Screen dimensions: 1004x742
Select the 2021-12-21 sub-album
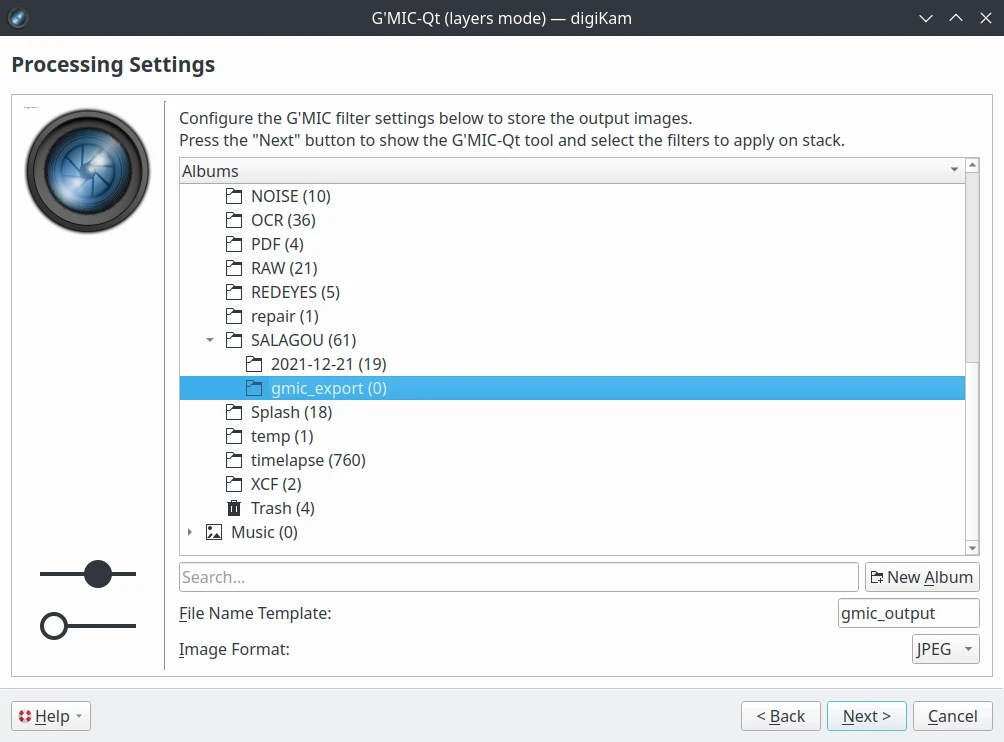tap(328, 364)
